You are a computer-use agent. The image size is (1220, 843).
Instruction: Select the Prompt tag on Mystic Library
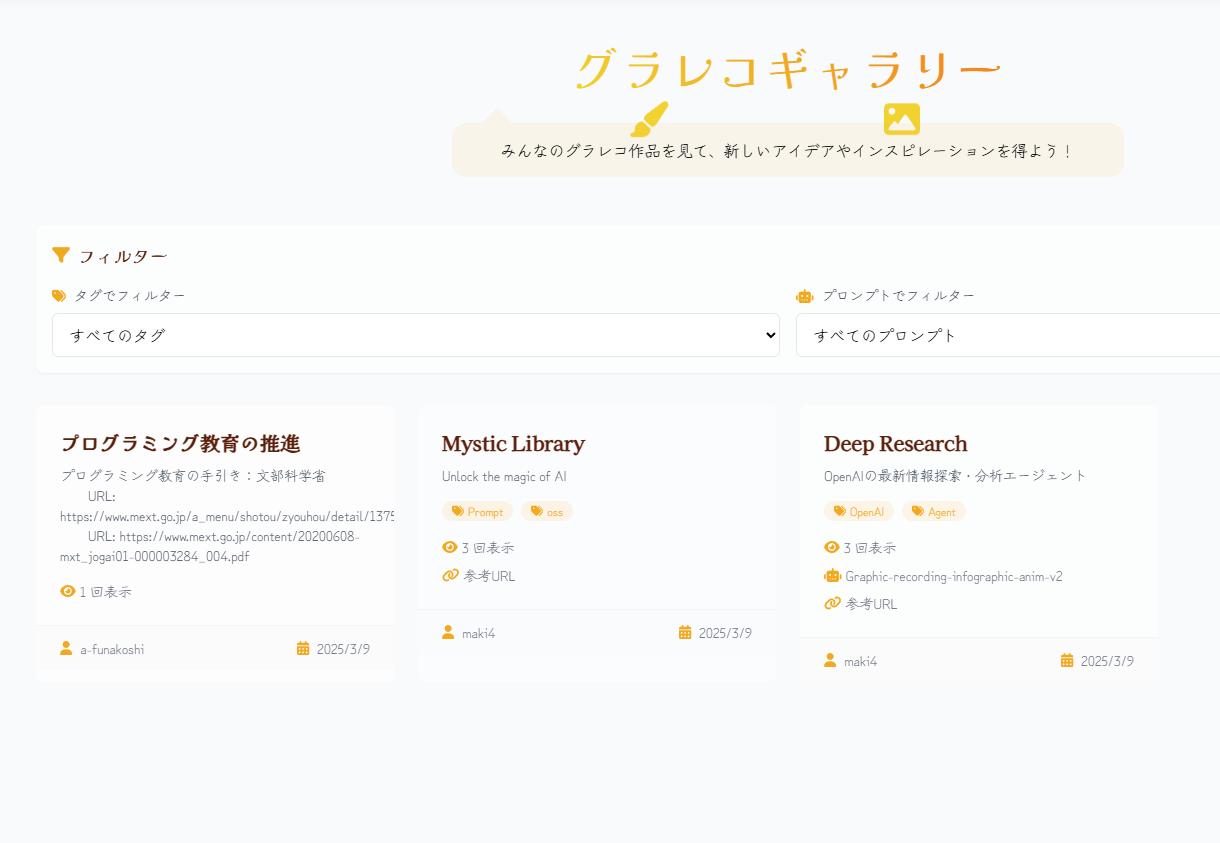click(477, 511)
